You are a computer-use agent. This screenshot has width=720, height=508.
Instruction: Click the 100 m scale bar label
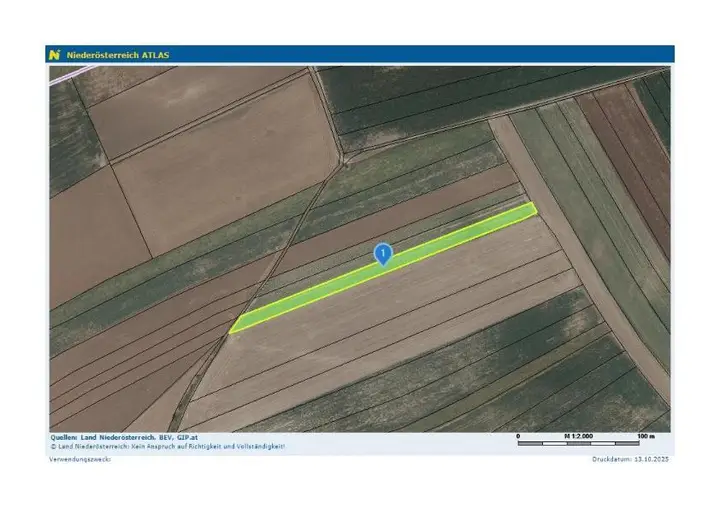click(645, 436)
